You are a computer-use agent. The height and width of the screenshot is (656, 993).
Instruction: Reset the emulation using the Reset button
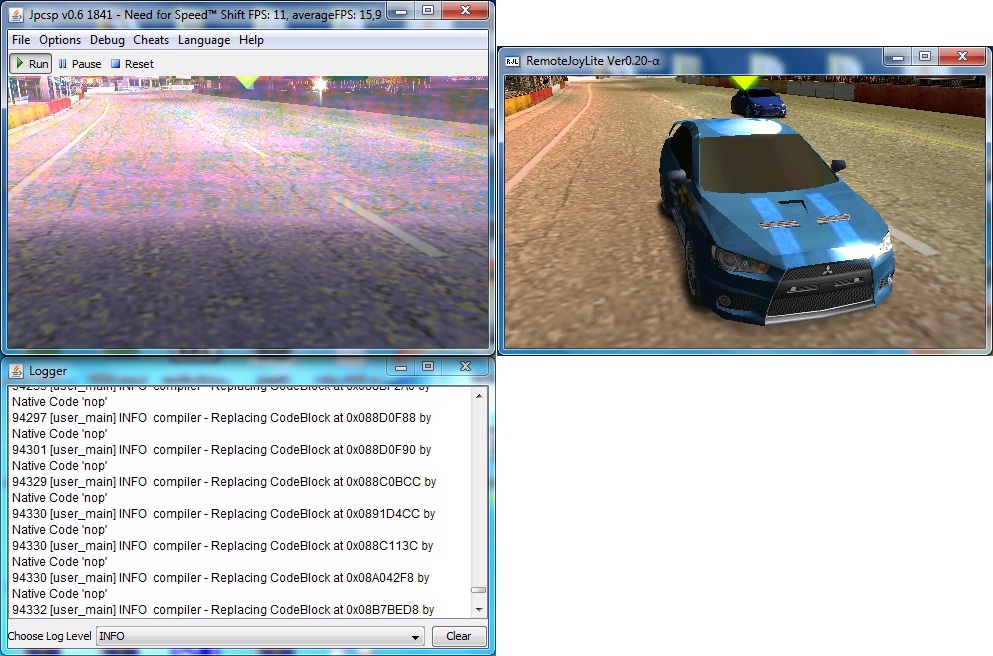(x=132, y=64)
